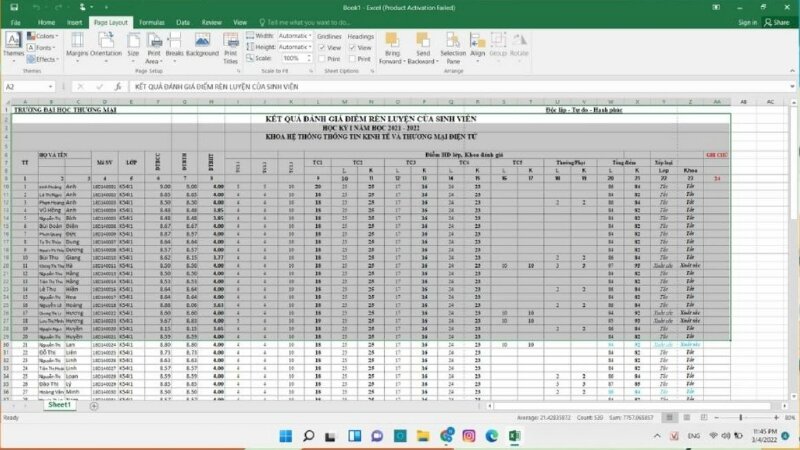Image resolution: width=800 pixels, height=450 pixels.
Task: Toggle Headings Print checkbox
Action: click(x=353, y=59)
